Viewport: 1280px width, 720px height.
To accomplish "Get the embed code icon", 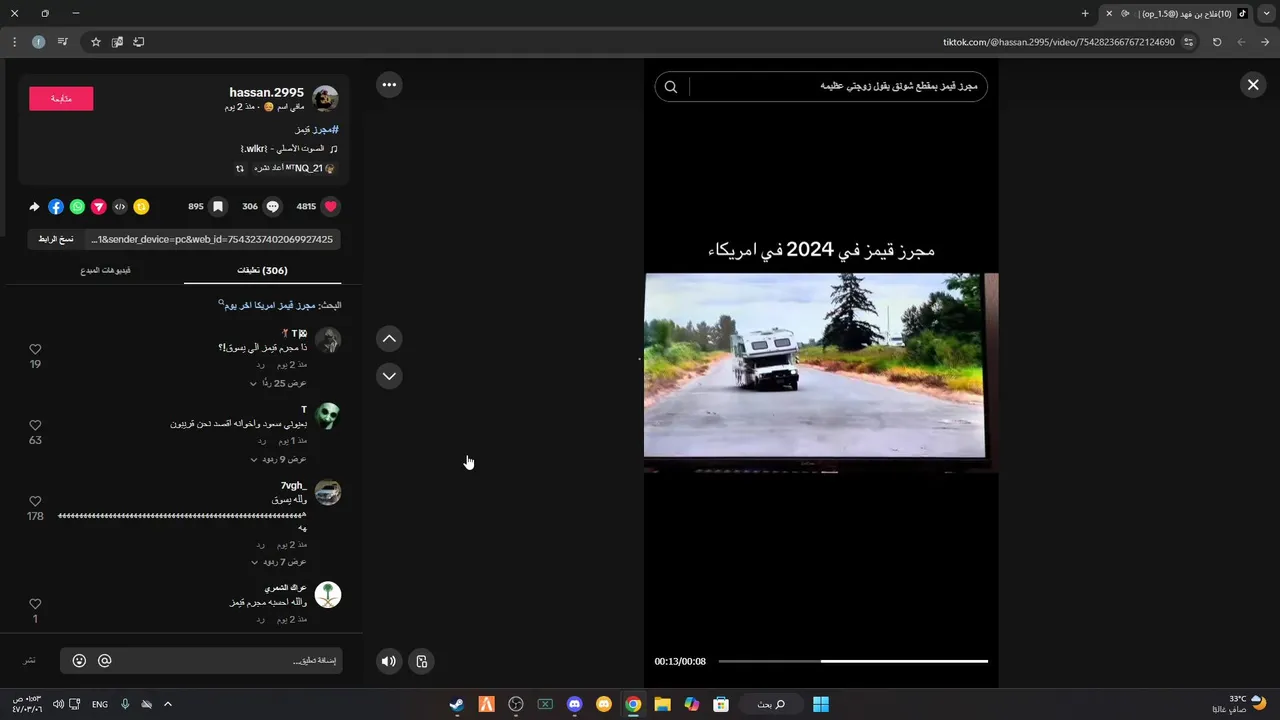I will coord(120,207).
